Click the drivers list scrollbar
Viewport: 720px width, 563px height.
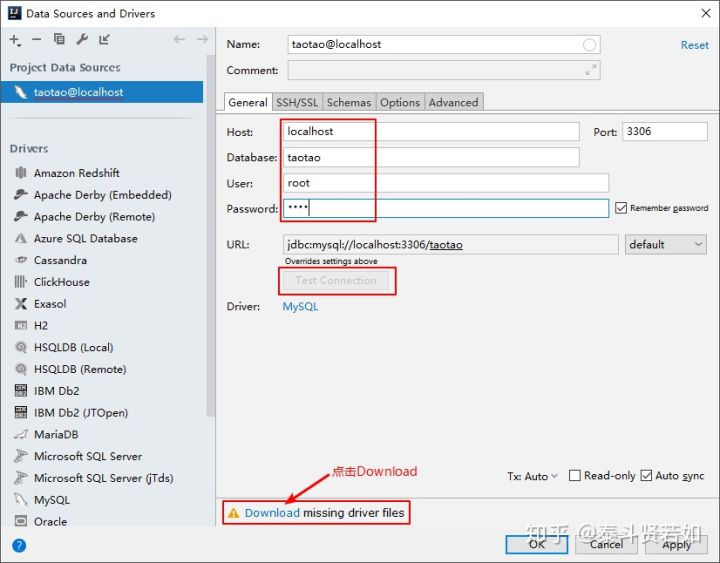pos(211,235)
